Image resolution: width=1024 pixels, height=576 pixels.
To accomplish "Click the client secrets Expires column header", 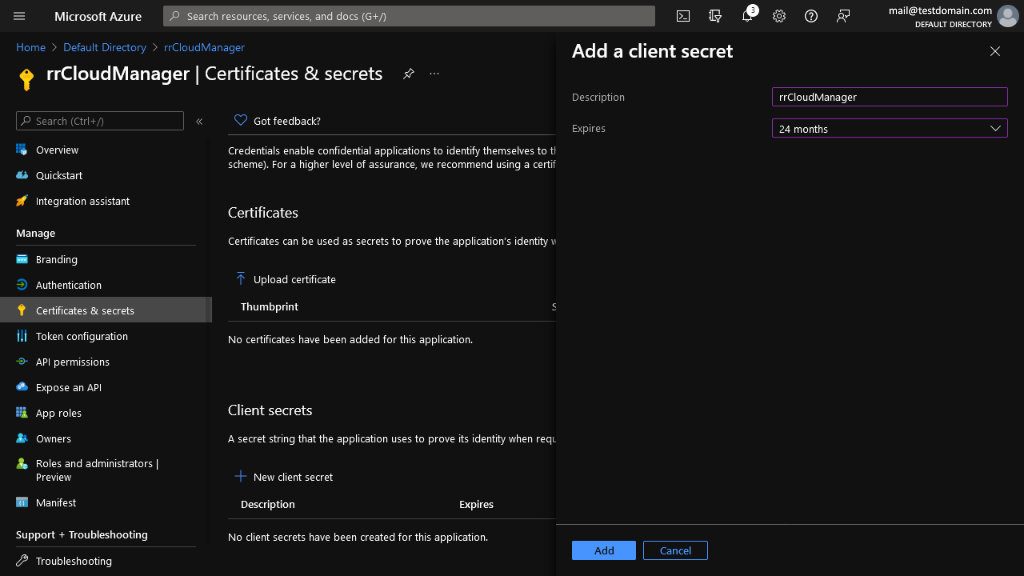I will tap(476, 504).
